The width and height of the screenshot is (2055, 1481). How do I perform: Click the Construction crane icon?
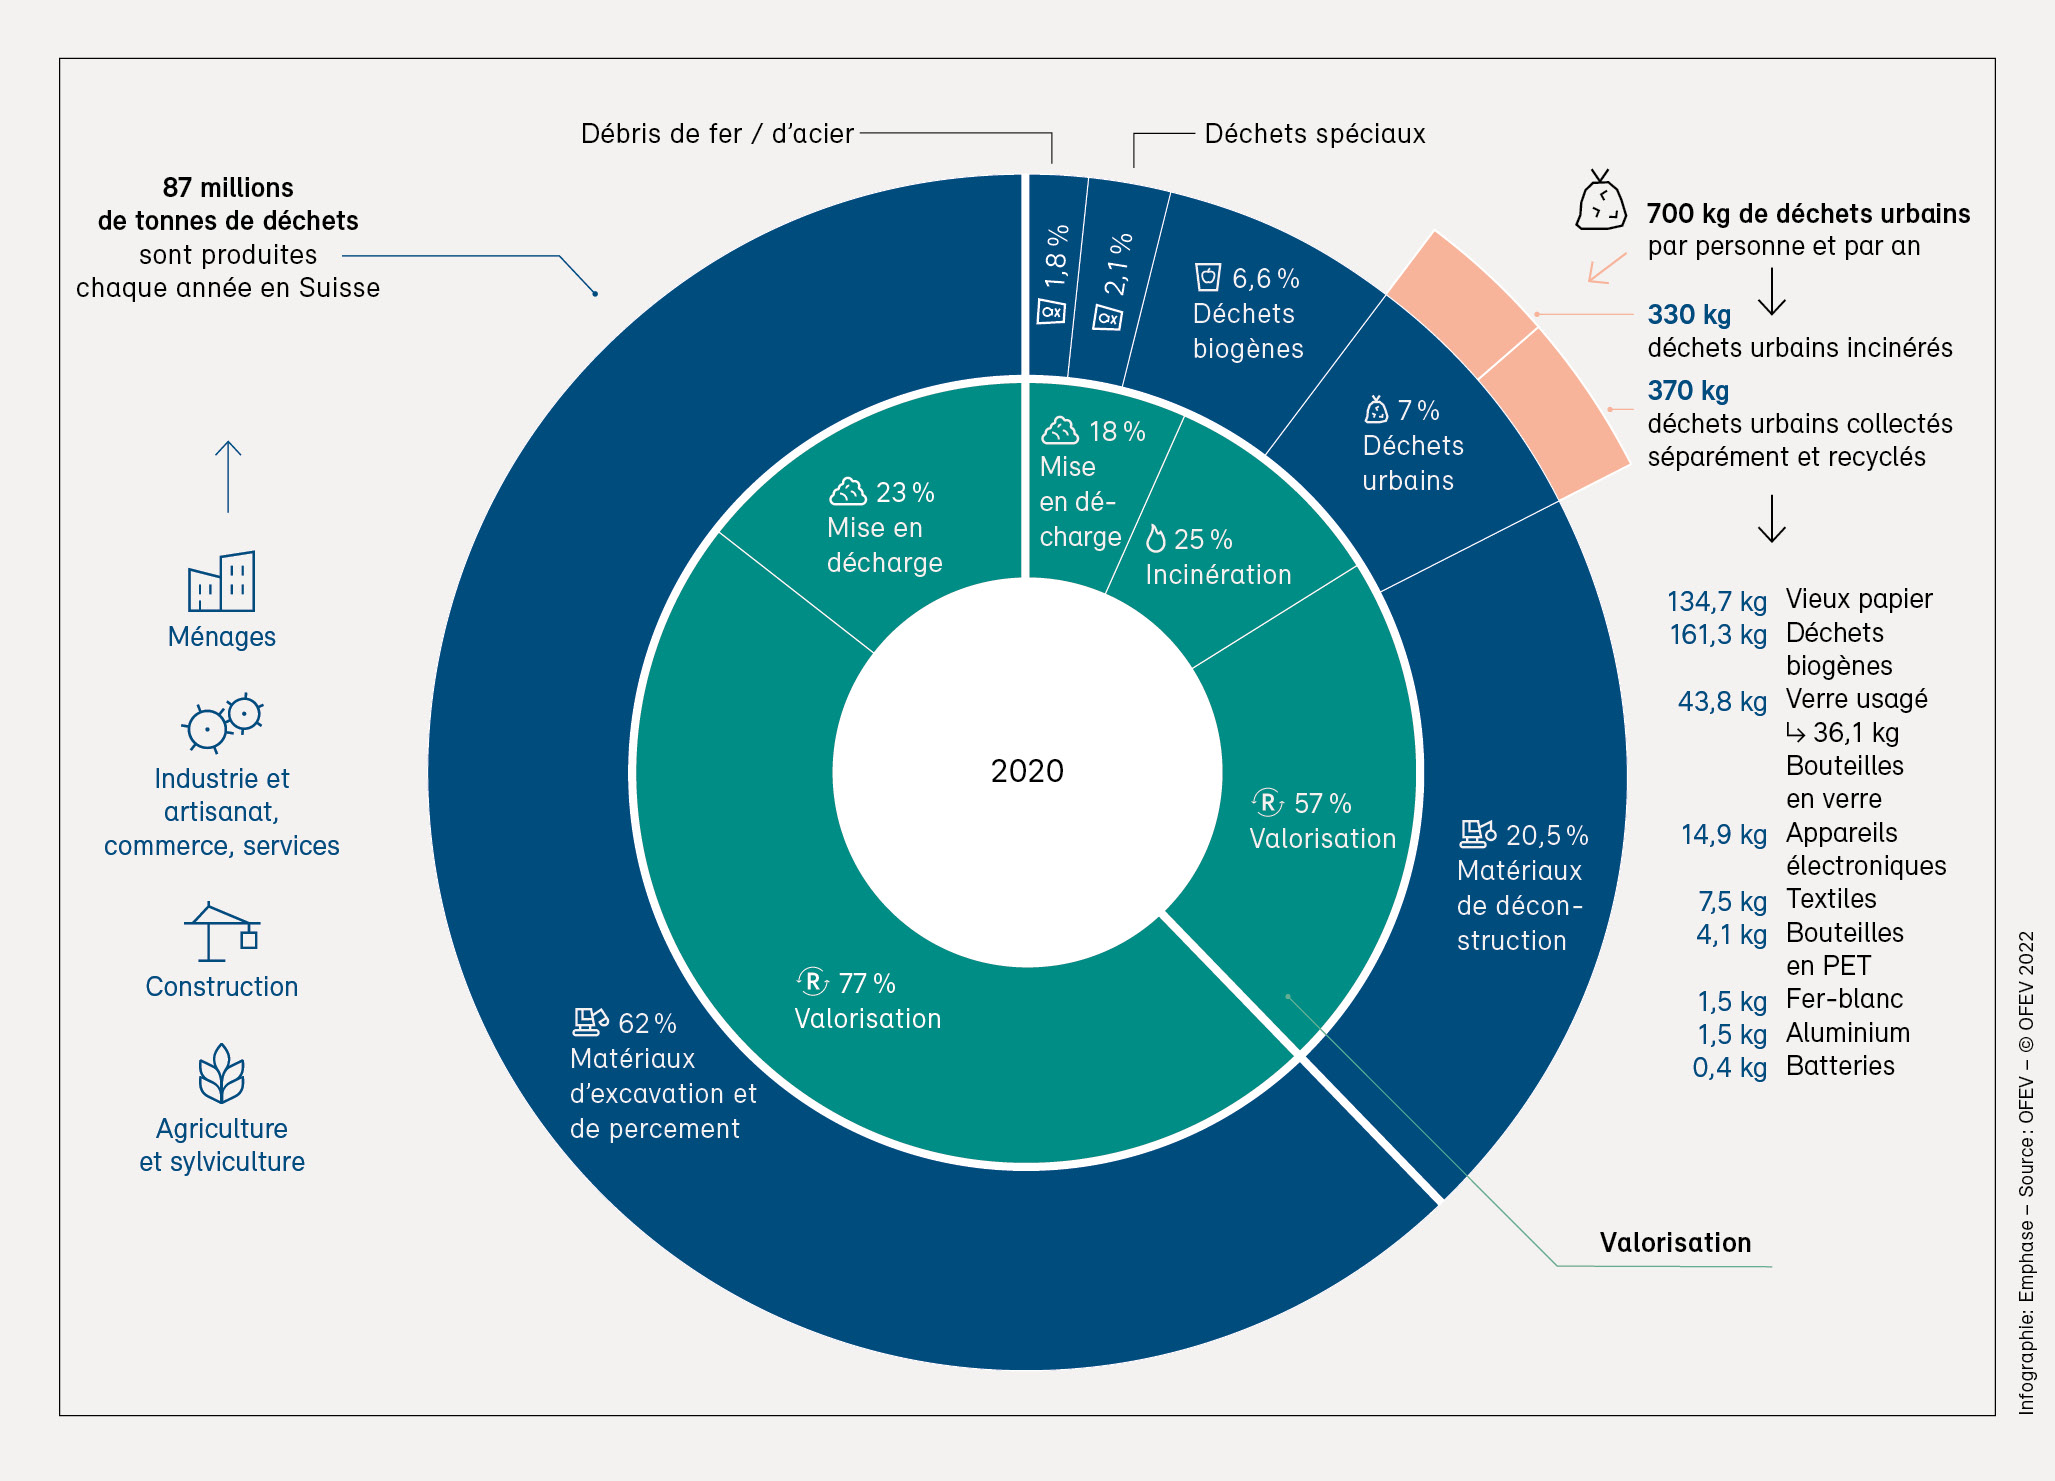click(x=222, y=931)
